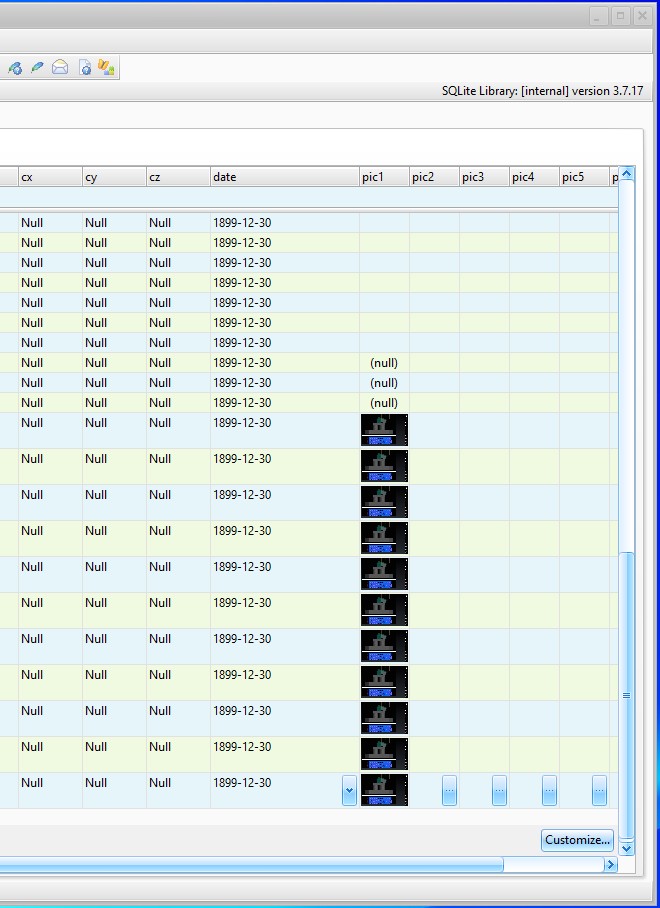The width and height of the screenshot is (660, 908).
Task: Click the plain blue feather toolbar icon
Action: 37,67
